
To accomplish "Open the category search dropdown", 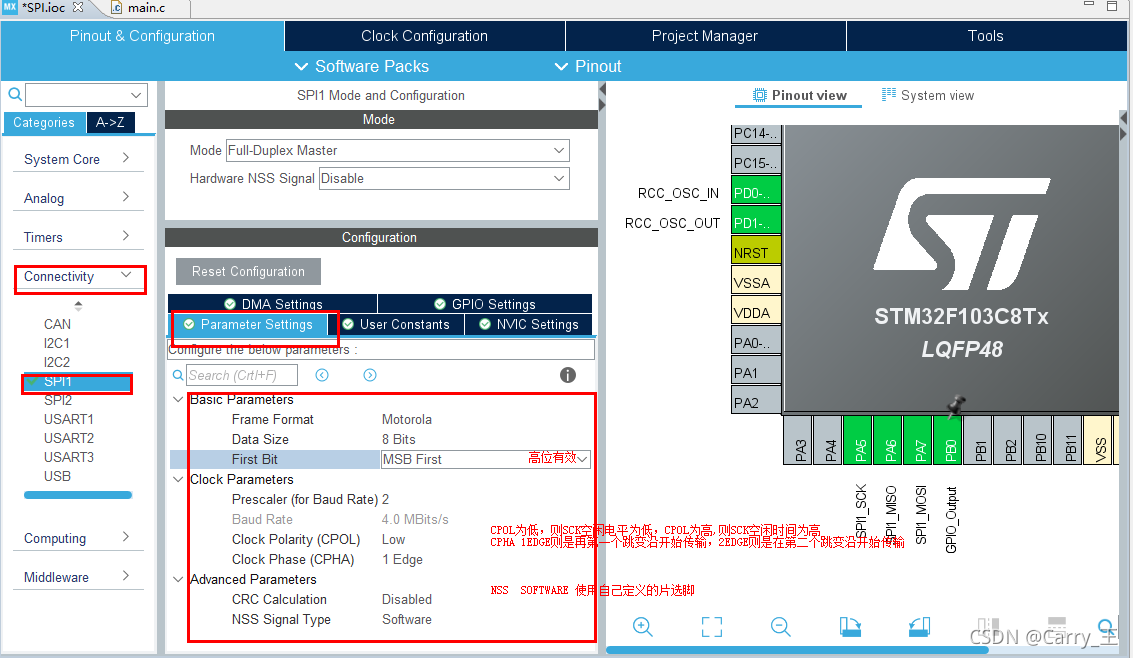I will (136, 95).
